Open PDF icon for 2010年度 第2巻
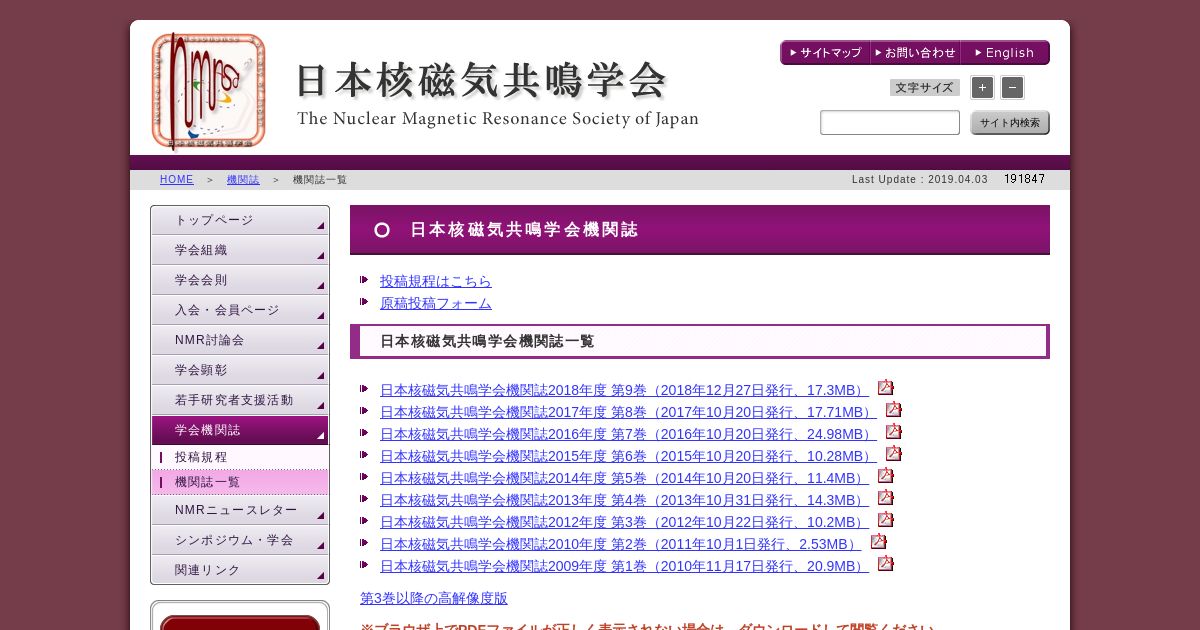This screenshot has width=1200, height=630. (x=878, y=542)
